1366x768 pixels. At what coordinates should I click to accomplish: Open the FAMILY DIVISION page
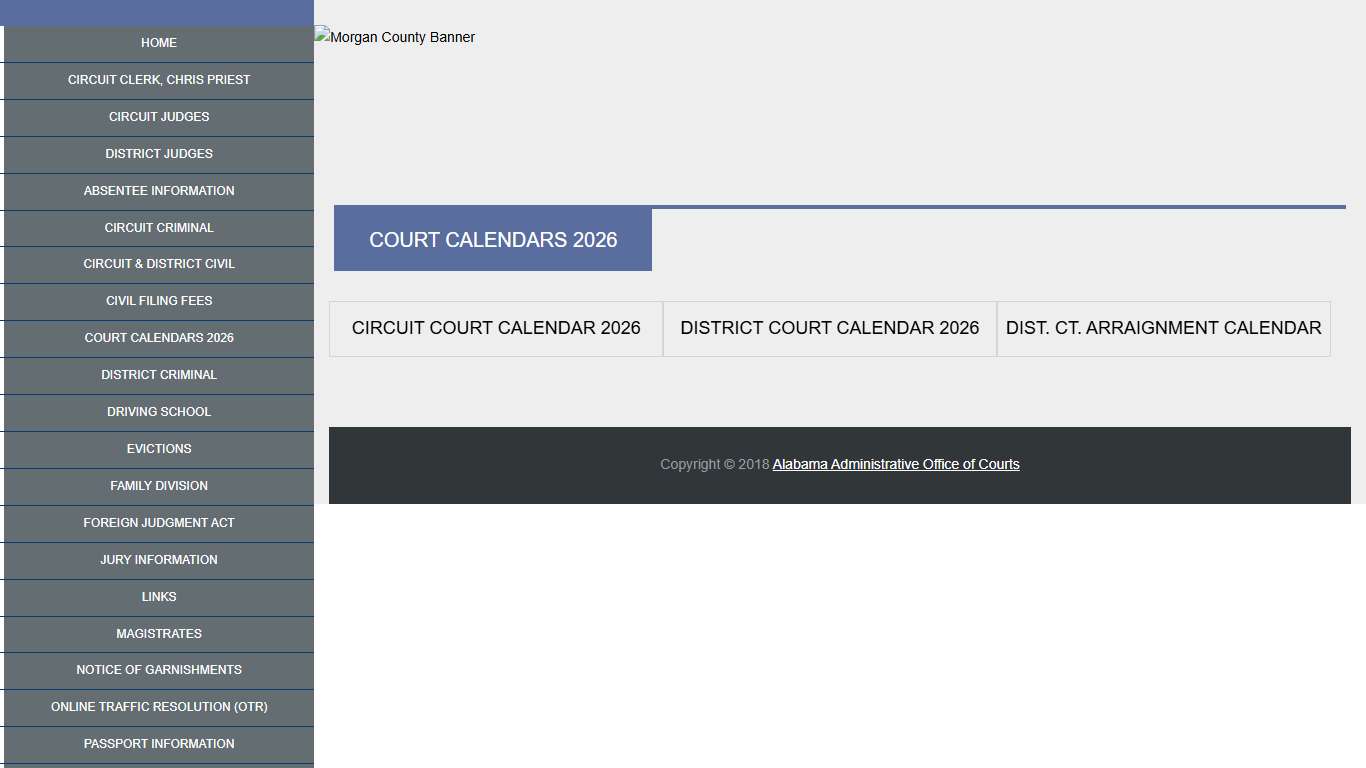coord(158,486)
